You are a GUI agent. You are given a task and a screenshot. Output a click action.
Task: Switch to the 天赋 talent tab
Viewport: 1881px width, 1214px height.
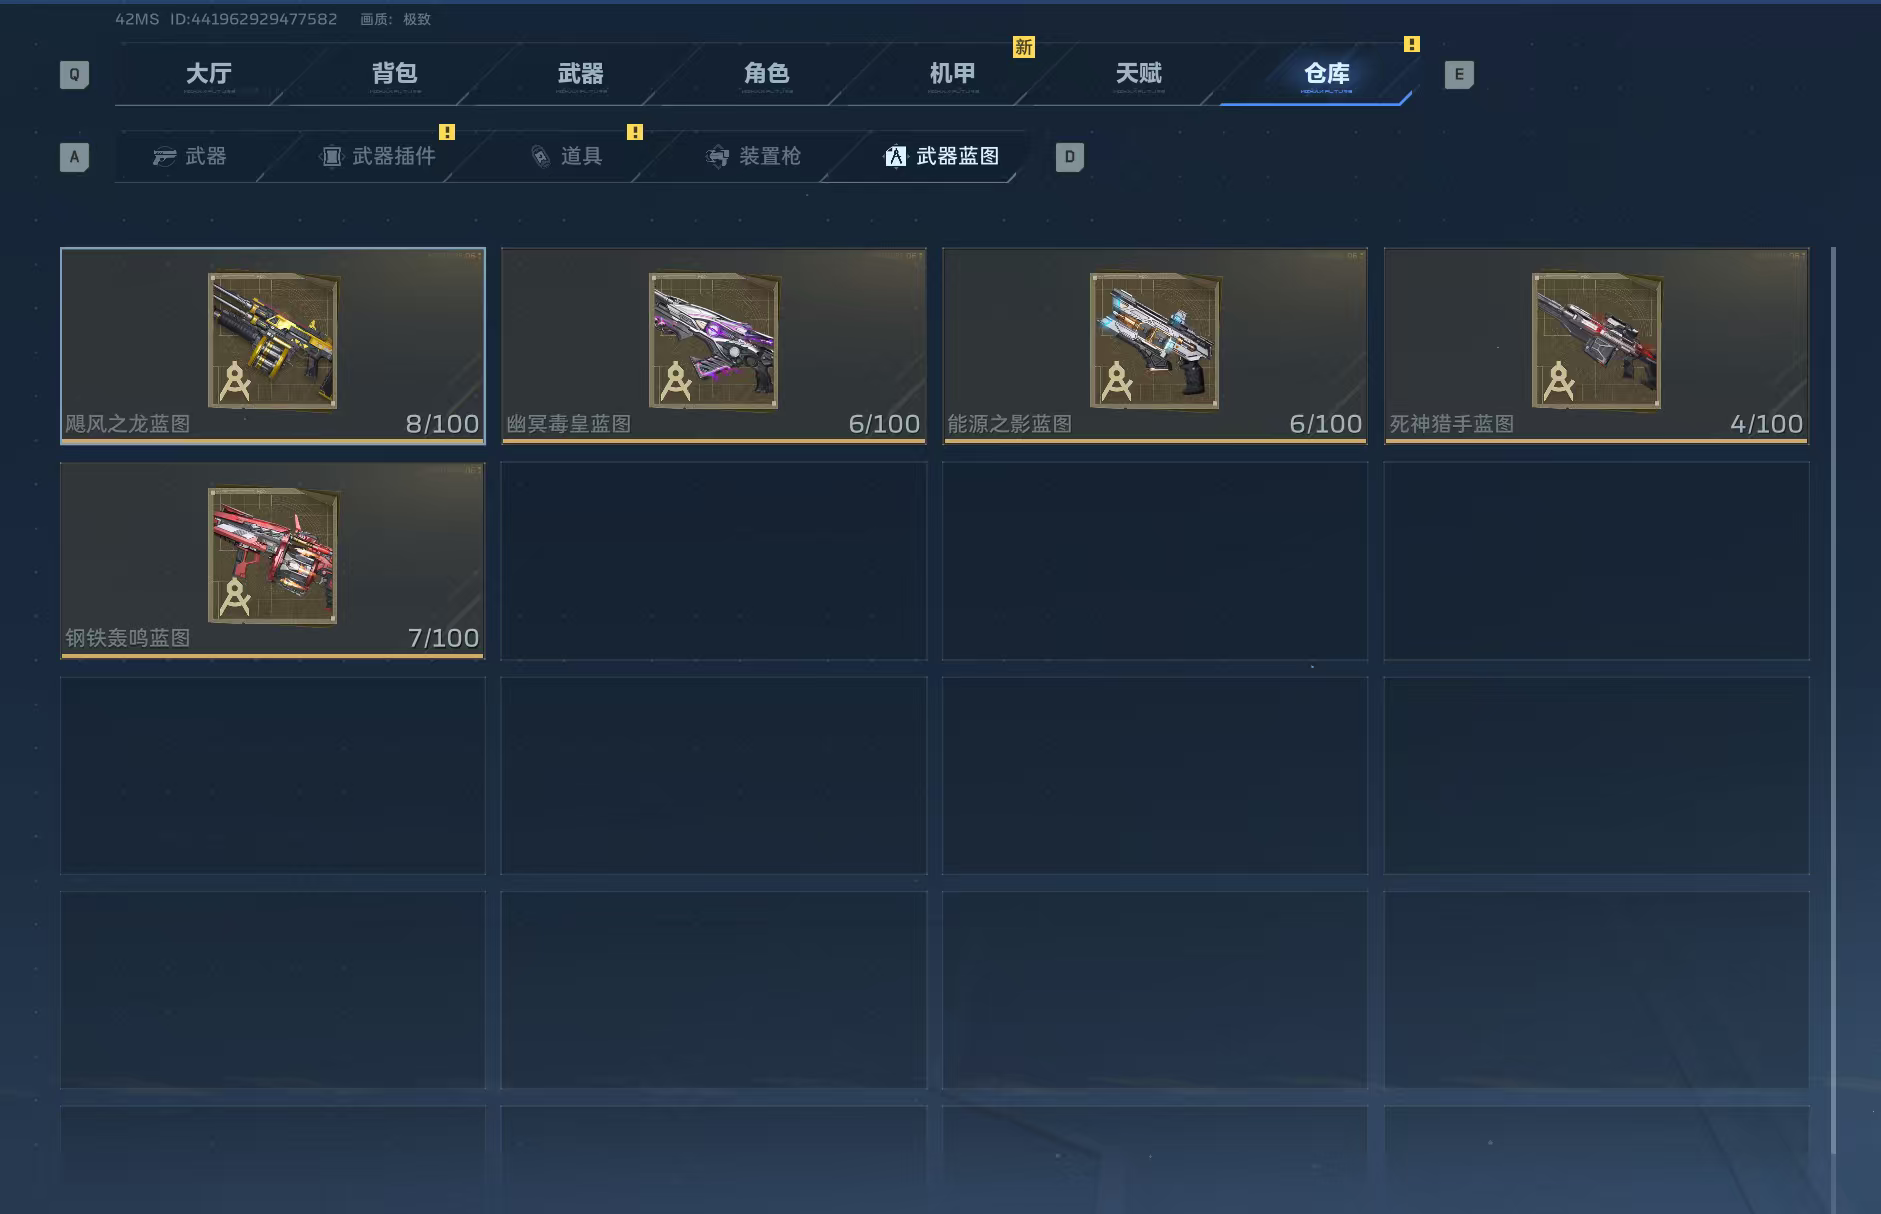coord(1139,74)
